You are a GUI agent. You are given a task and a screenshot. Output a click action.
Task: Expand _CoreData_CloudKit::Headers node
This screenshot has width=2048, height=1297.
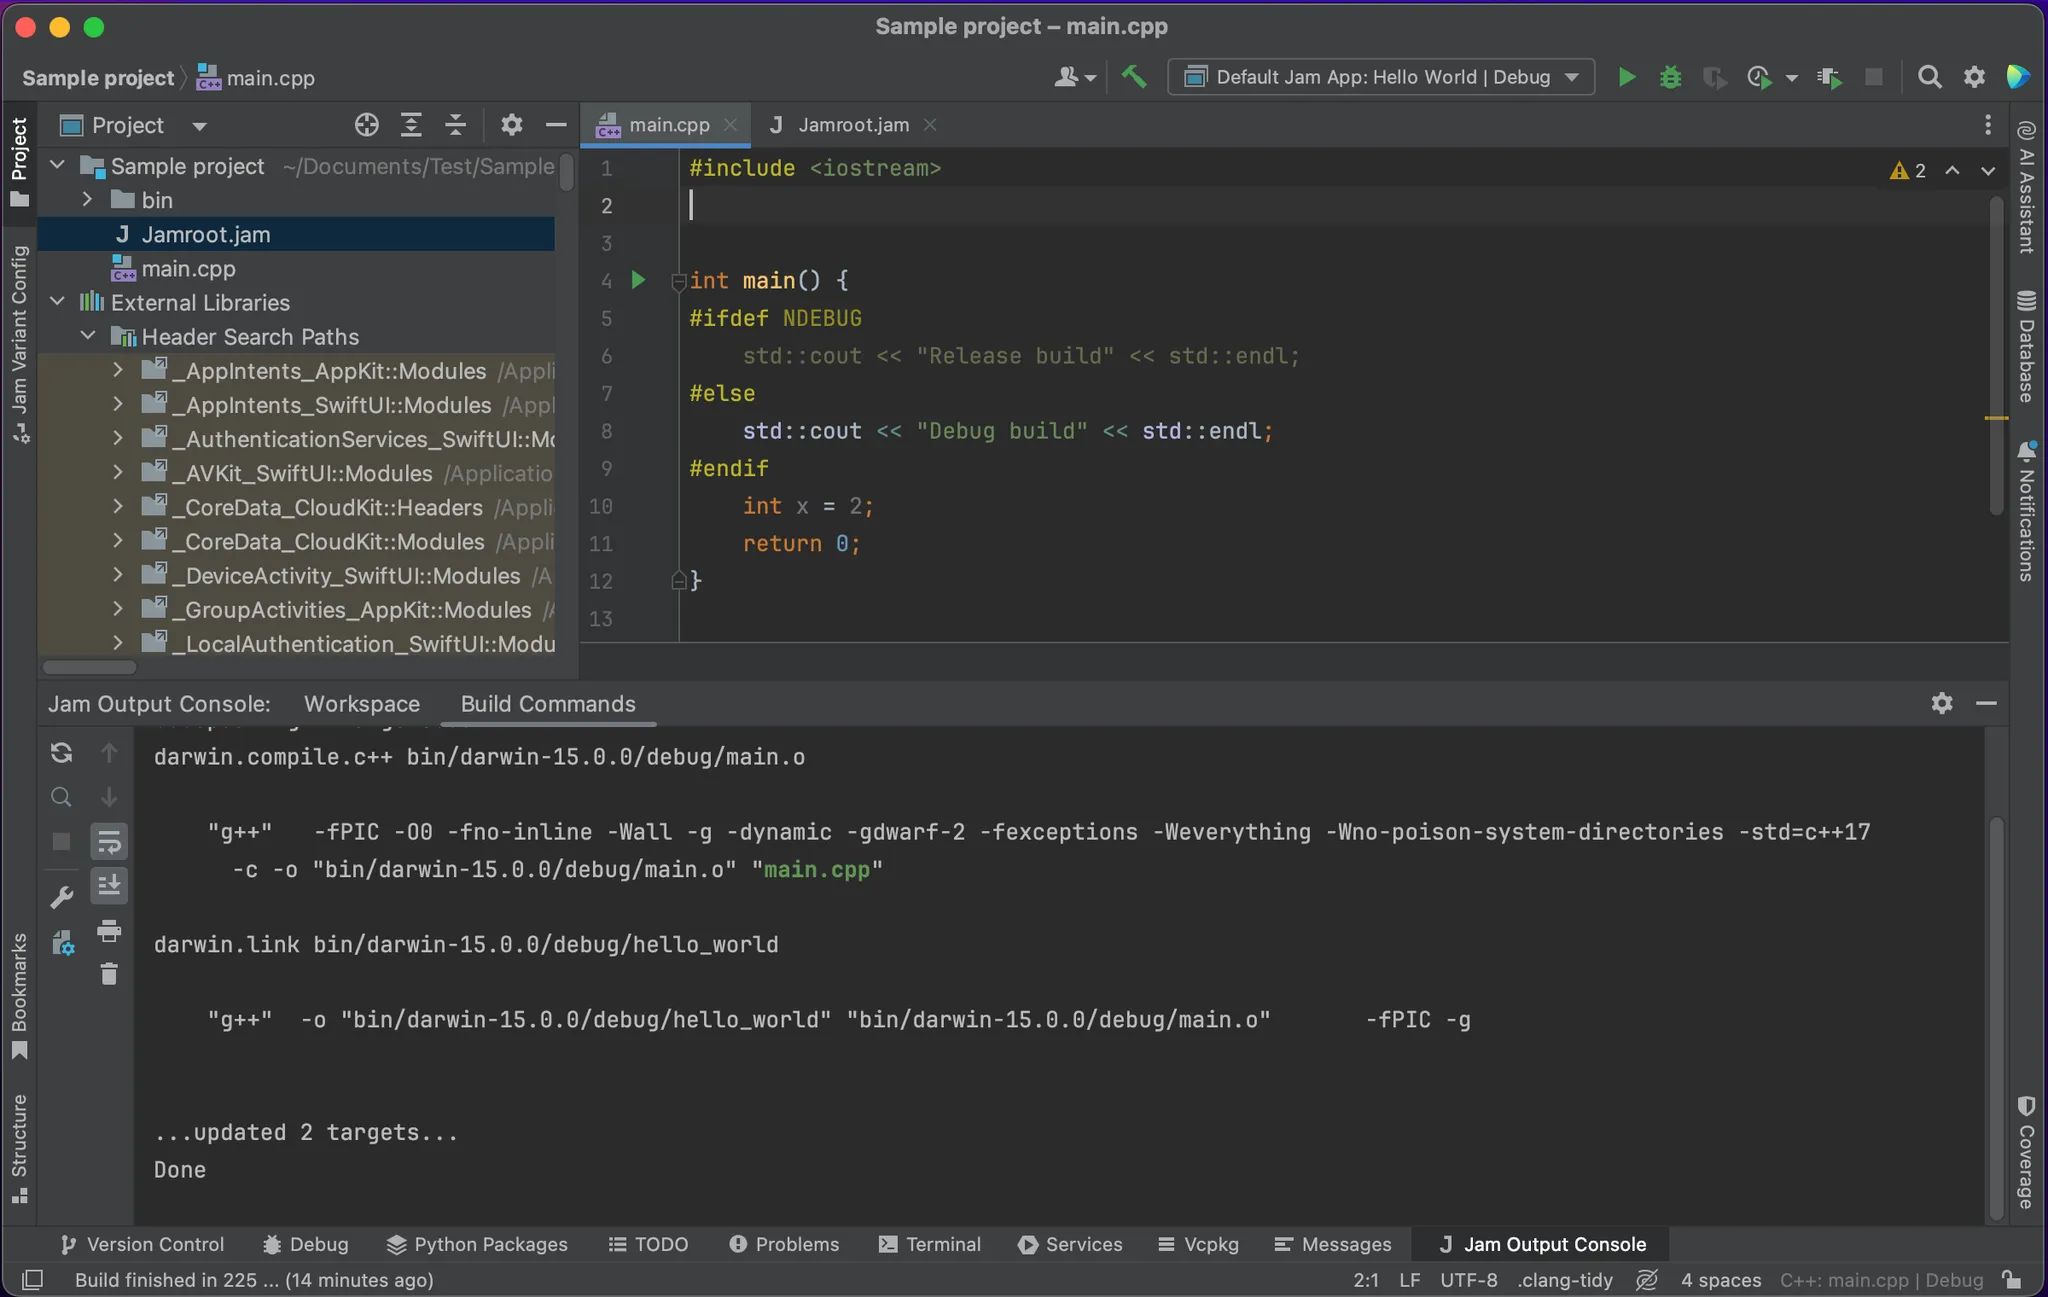[117, 506]
